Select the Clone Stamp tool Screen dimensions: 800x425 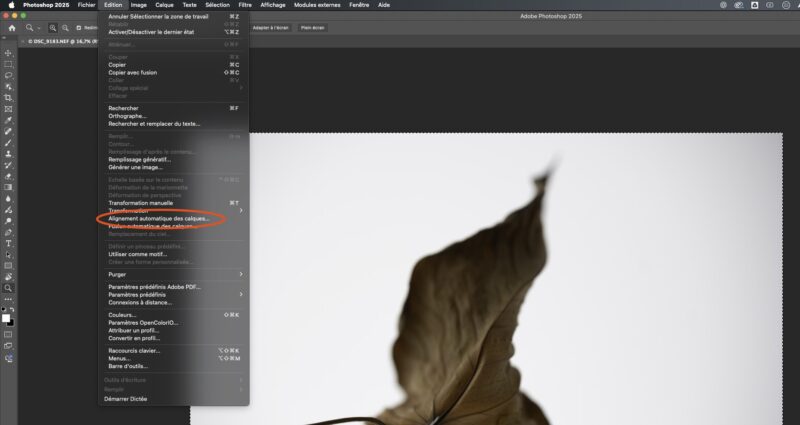(x=8, y=154)
